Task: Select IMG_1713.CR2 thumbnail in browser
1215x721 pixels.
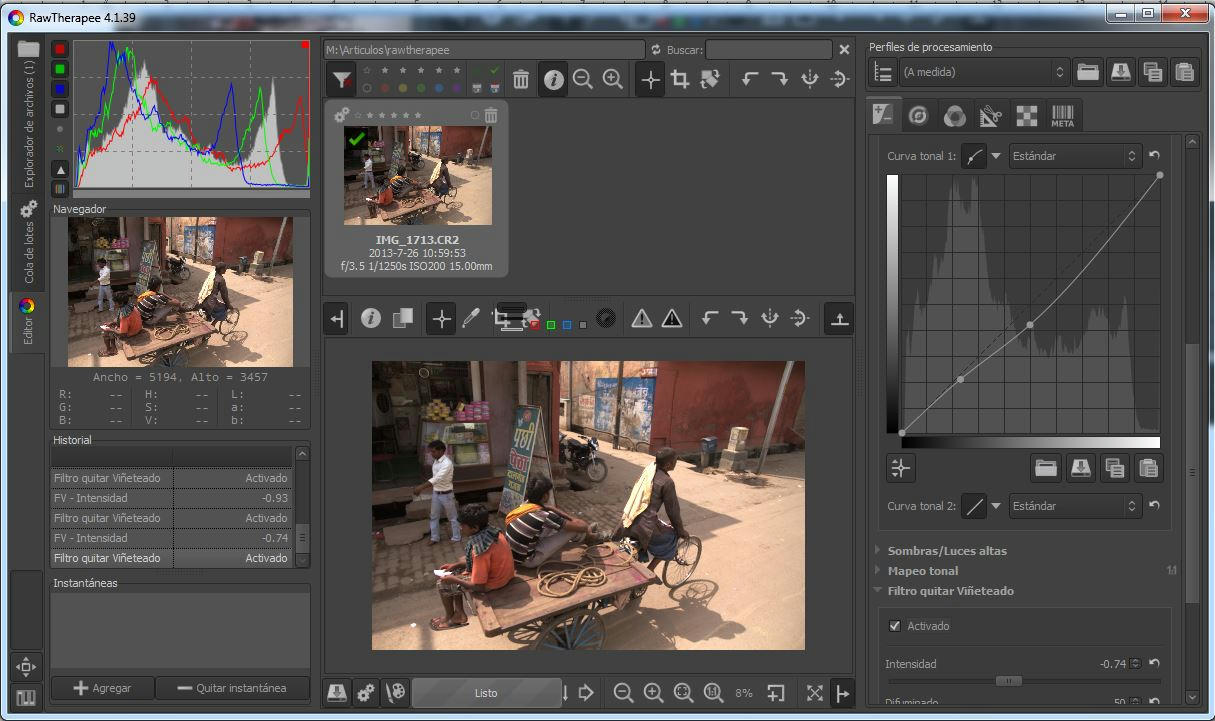Action: pyautogui.click(x=417, y=176)
